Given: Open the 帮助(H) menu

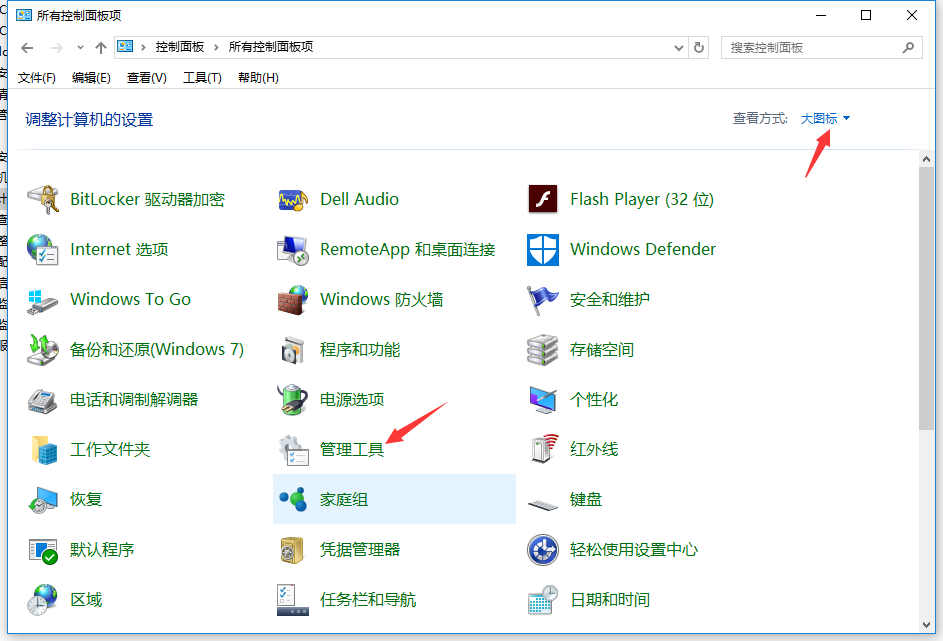Looking at the screenshot, I should (x=258, y=78).
